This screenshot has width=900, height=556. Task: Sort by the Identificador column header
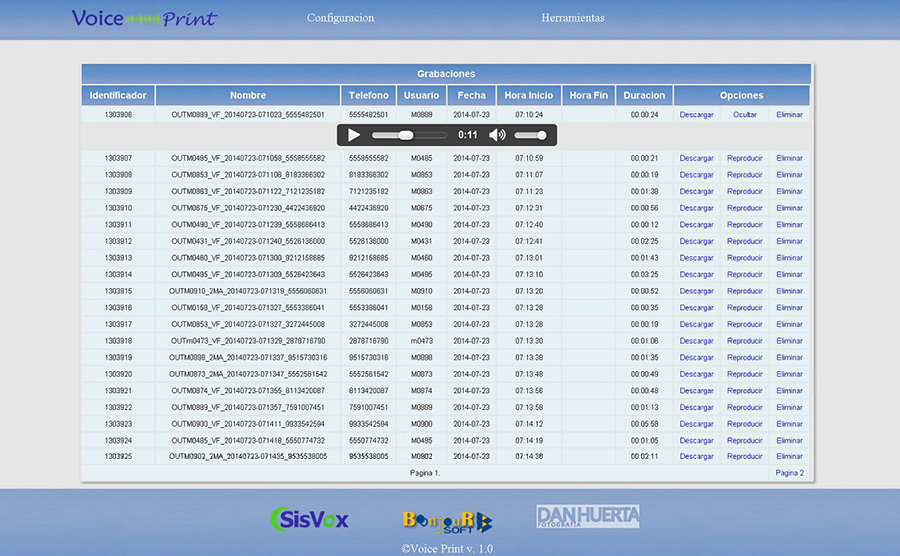pos(118,96)
